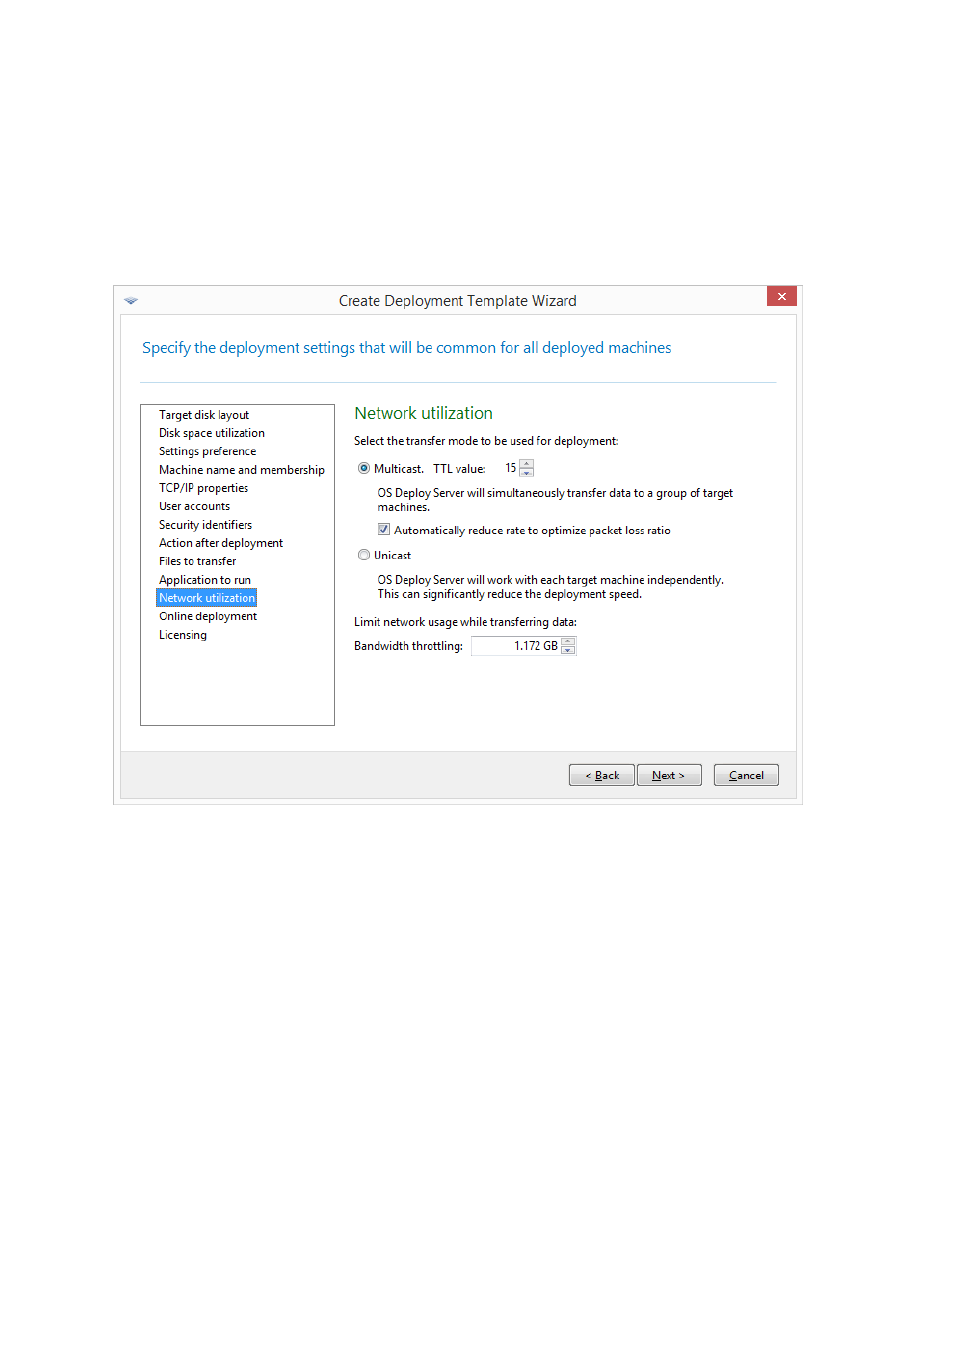Increase the TTL value with up arrow
The image size is (955, 1350).
tap(527, 464)
